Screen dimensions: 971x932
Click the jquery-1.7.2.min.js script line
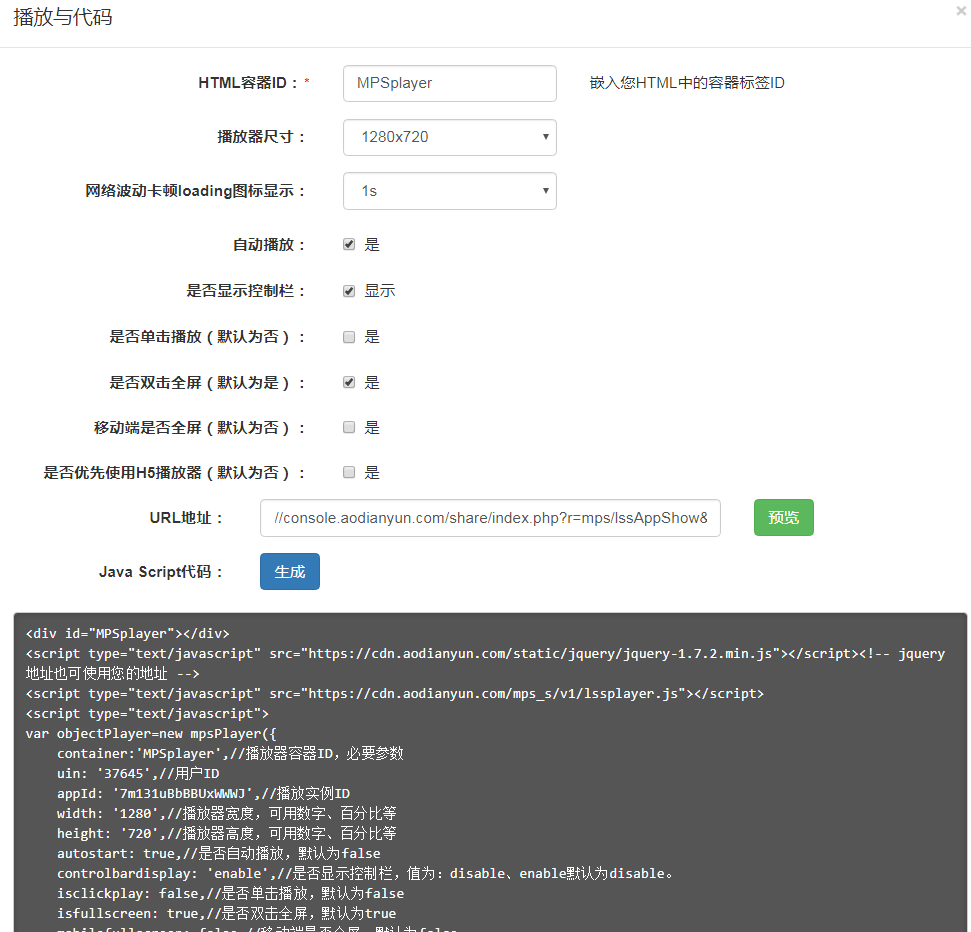pyautogui.click(x=486, y=653)
